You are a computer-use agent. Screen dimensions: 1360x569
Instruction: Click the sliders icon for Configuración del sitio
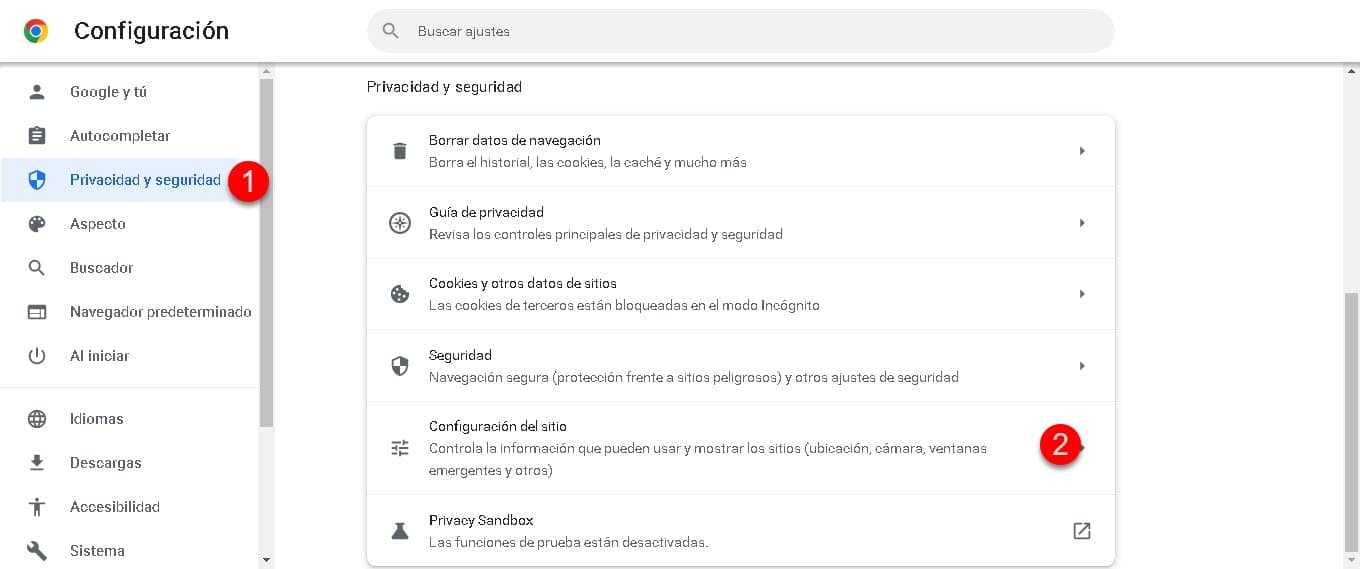[x=400, y=448]
